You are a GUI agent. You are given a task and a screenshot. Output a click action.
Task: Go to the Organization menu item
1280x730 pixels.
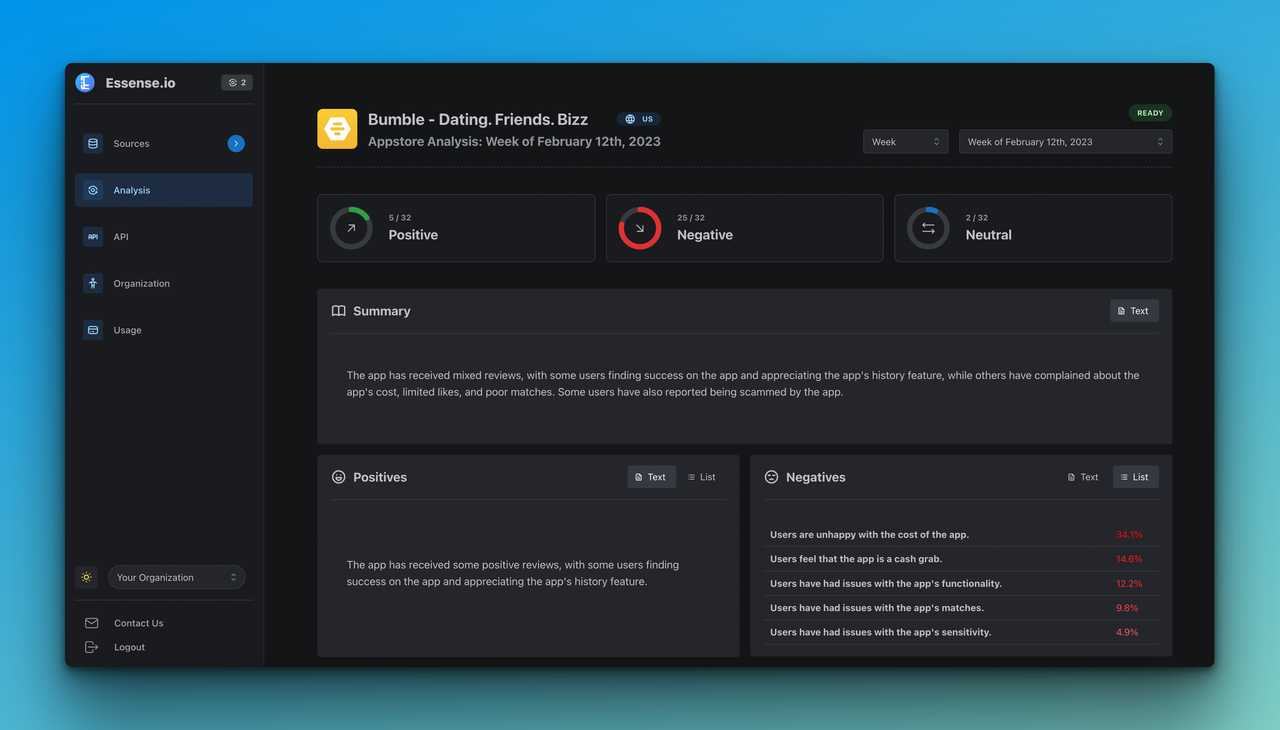(164, 283)
